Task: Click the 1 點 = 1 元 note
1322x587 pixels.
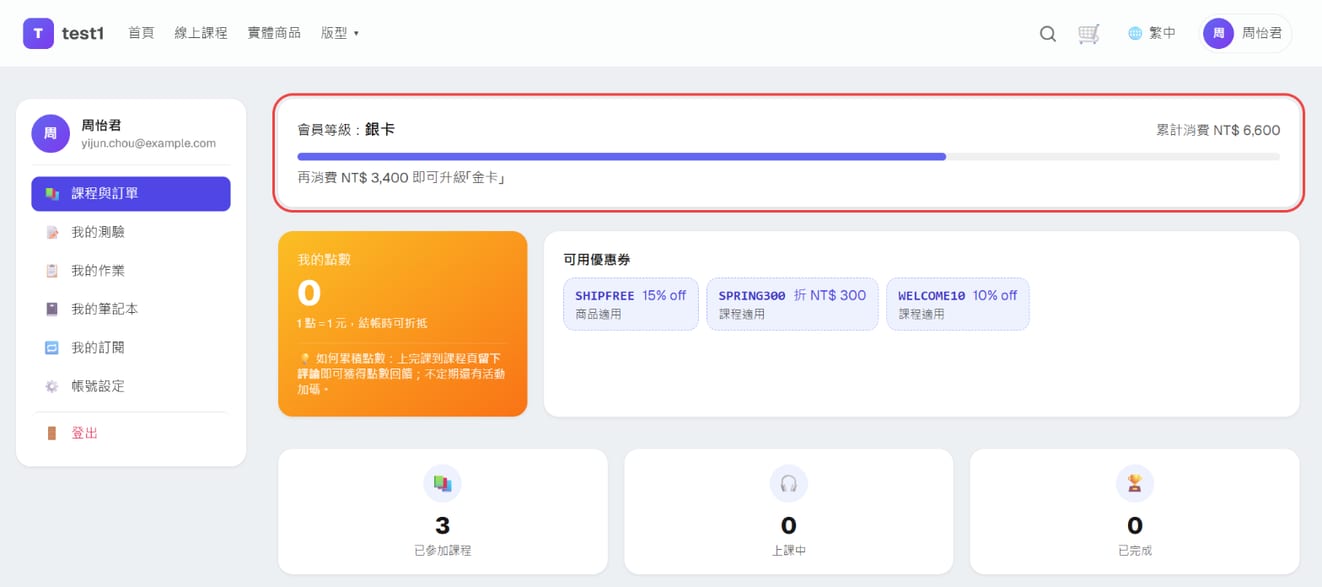Action: 363,324
